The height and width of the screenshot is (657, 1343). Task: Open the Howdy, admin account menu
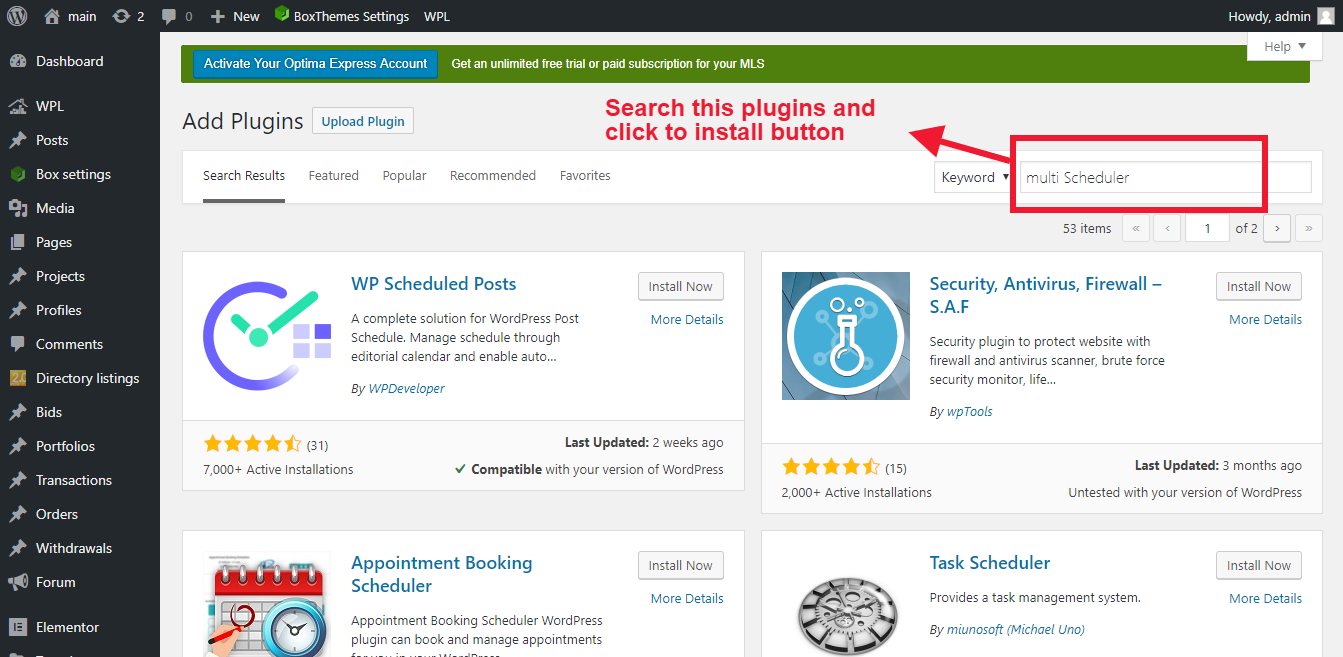coord(1281,16)
